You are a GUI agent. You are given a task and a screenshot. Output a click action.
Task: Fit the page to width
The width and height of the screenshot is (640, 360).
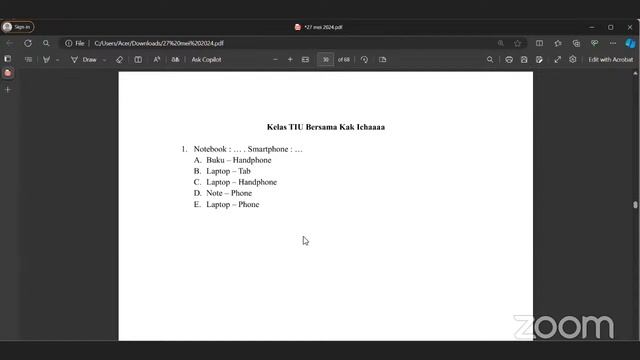305,60
